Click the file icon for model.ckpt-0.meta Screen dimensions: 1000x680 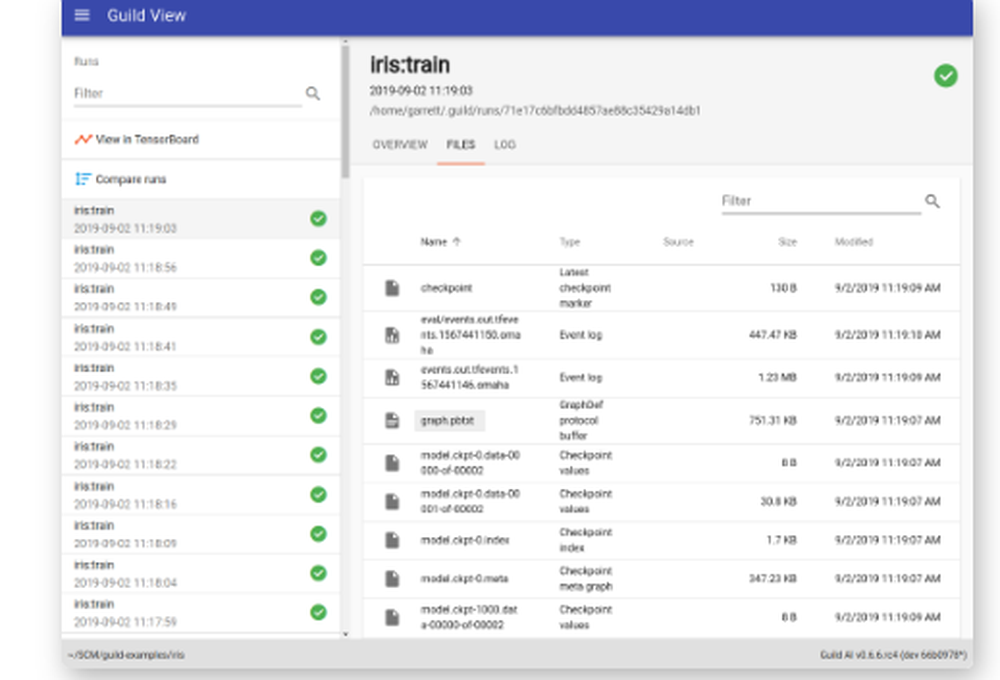pos(392,579)
